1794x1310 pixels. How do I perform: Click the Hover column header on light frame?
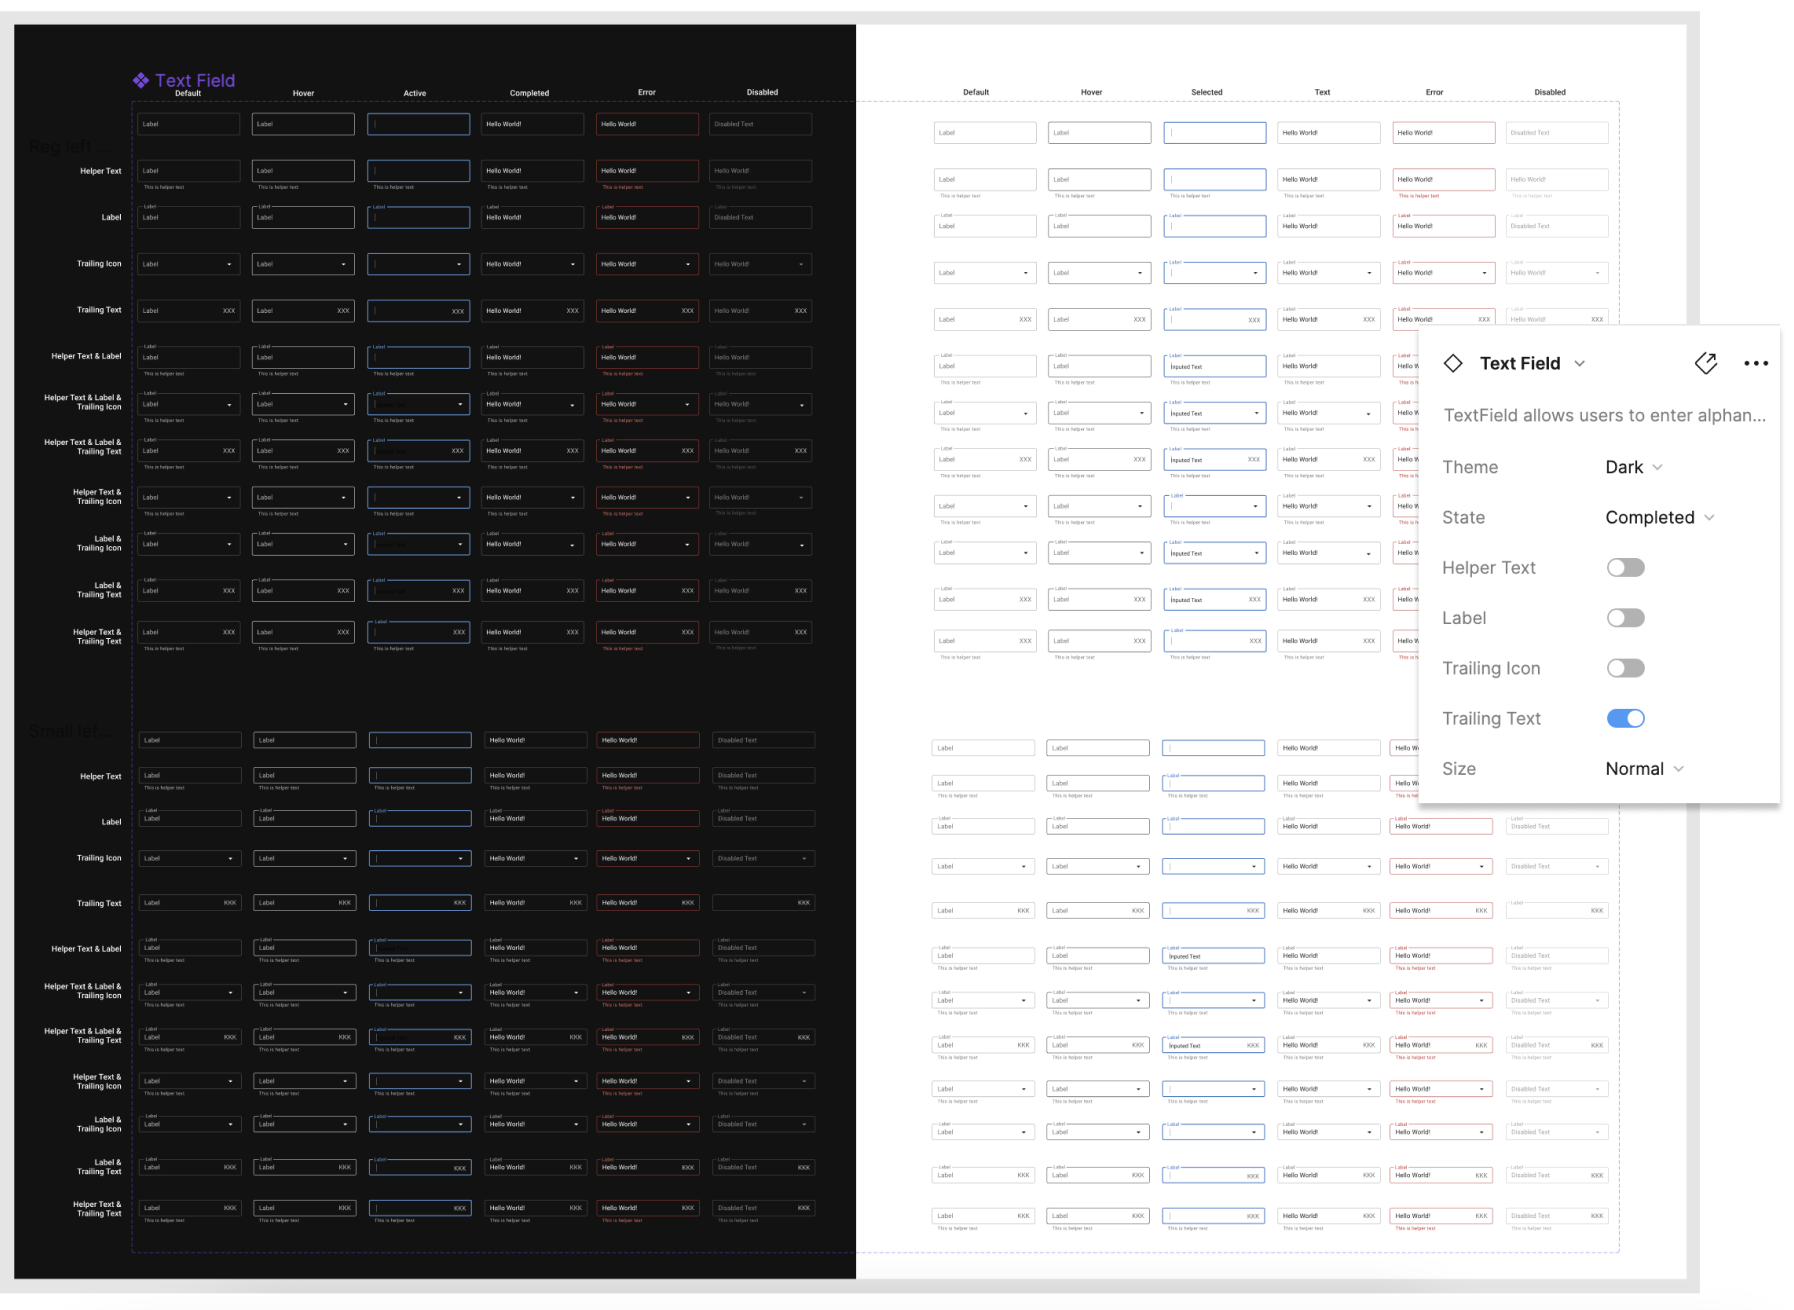1091,92
